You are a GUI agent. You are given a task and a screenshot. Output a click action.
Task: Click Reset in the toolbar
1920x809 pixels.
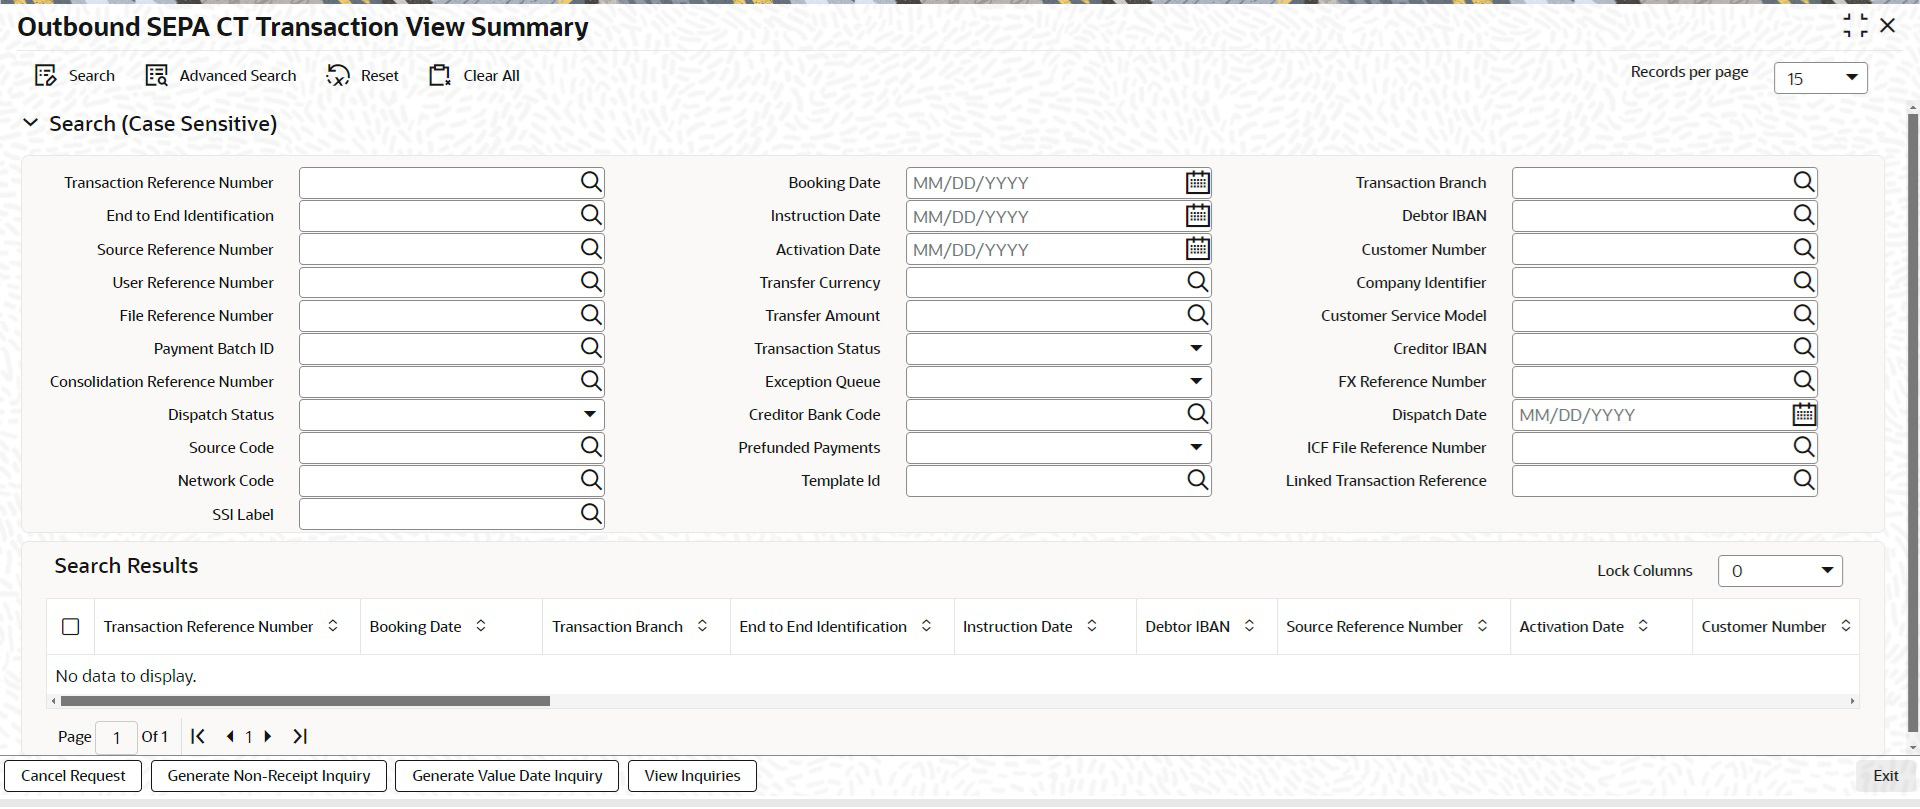(x=363, y=76)
